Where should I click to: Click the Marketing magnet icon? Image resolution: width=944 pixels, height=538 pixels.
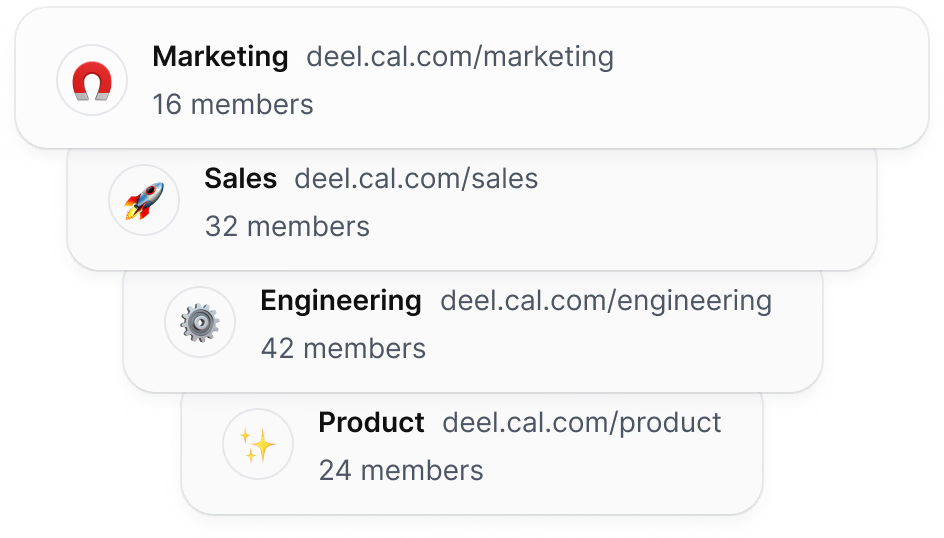click(x=92, y=80)
